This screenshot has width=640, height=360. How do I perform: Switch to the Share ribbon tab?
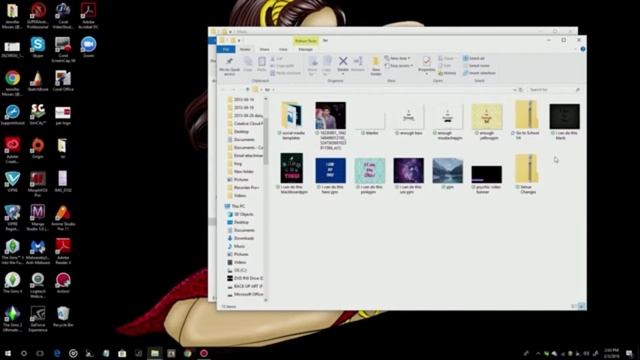tap(264, 49)
